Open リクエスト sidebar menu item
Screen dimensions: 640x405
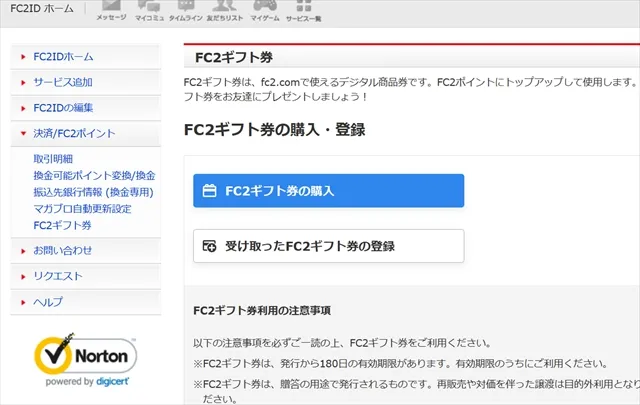pos(86,276)
